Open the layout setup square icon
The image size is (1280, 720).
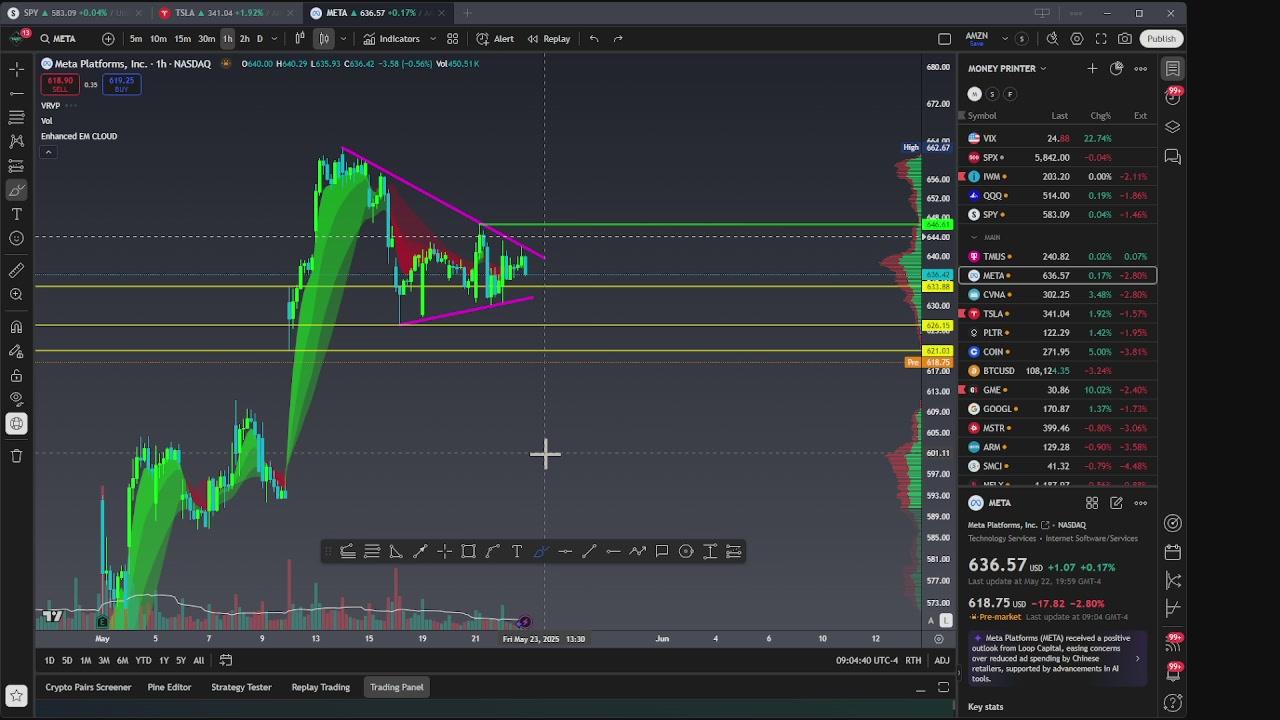945,39
